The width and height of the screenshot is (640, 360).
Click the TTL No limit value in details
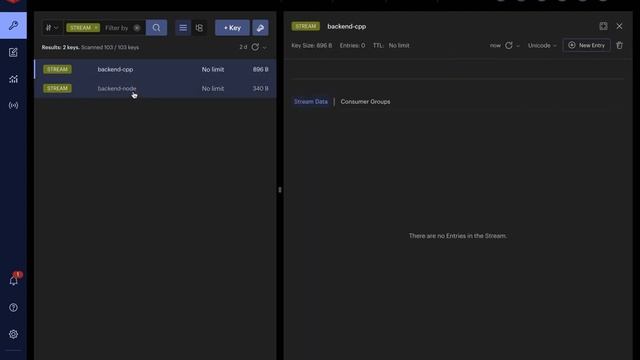point(399,45)
